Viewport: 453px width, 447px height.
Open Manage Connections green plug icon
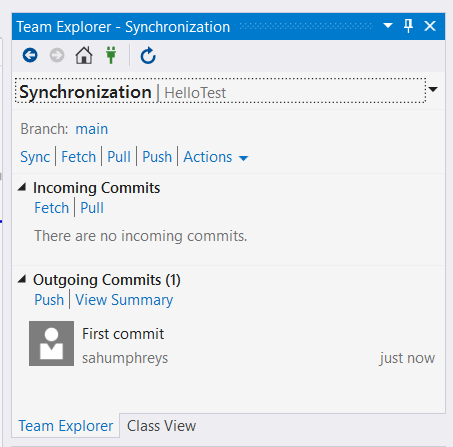(111, 55)
